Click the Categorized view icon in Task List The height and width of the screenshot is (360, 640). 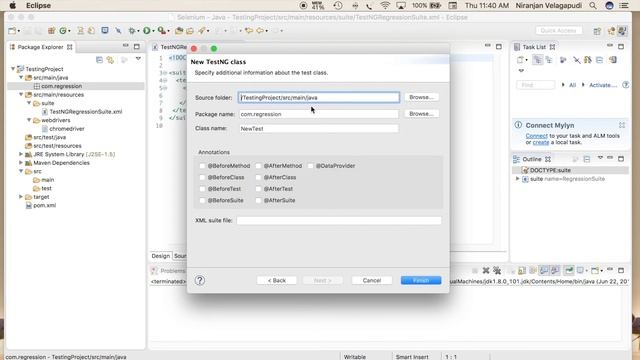[538, 60]
